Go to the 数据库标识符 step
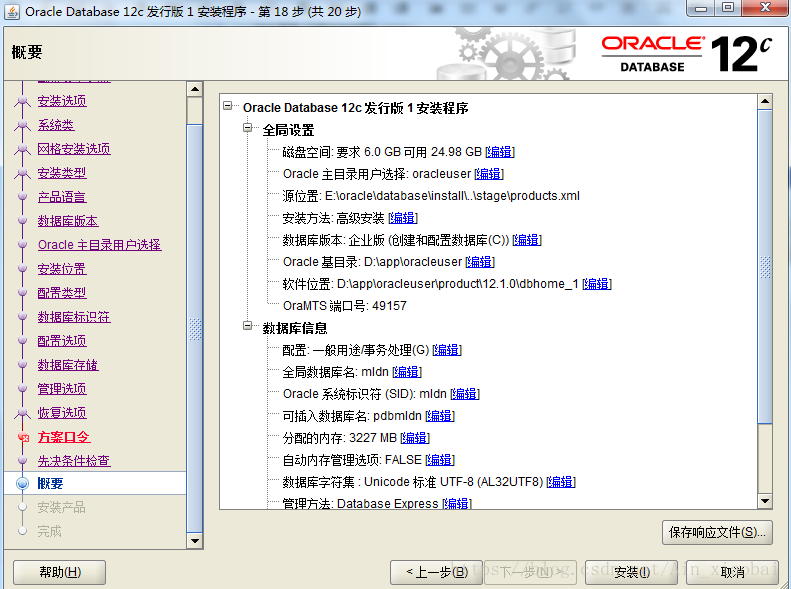Image resolution: width=791 pixels, height=589 pixels. point(74,317)
